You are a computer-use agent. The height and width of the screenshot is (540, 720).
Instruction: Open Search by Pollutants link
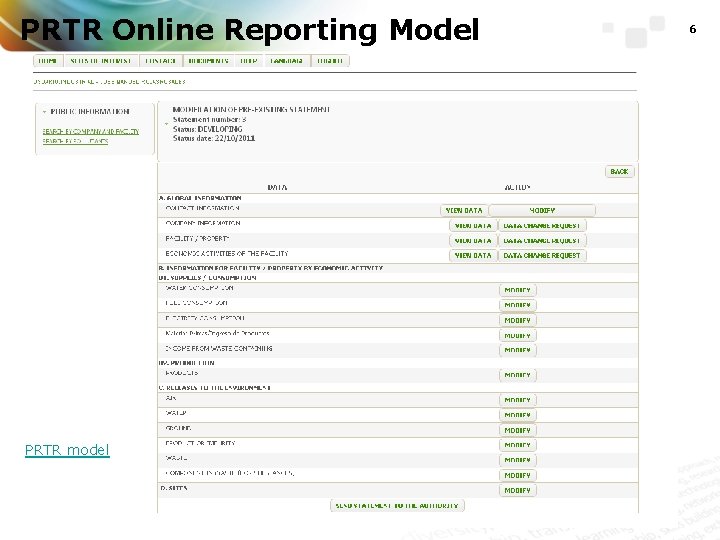click(x=75, y=141)
